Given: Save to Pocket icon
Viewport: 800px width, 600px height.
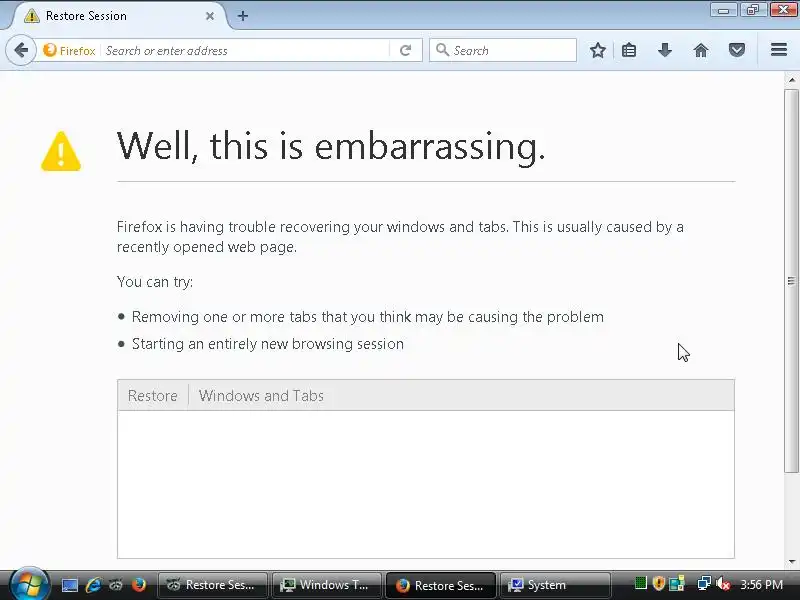Looking at the screenshot, I should [x=736, y=50].
